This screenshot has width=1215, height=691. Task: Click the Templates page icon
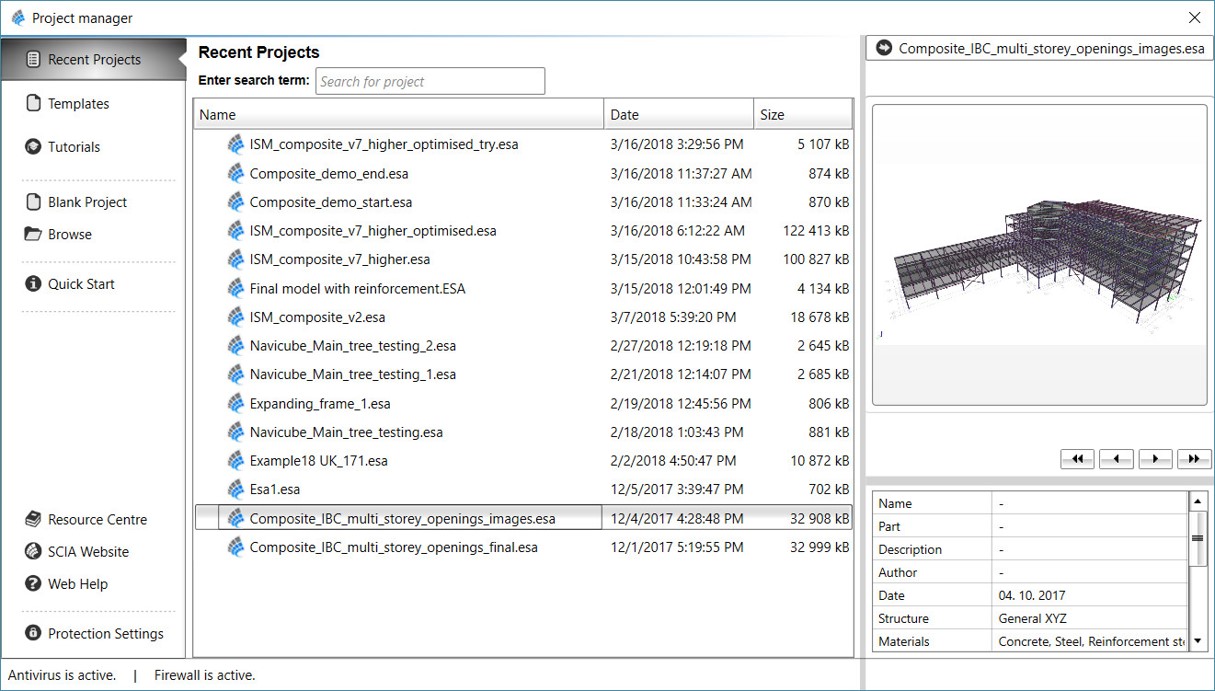[x=33, y=104]
